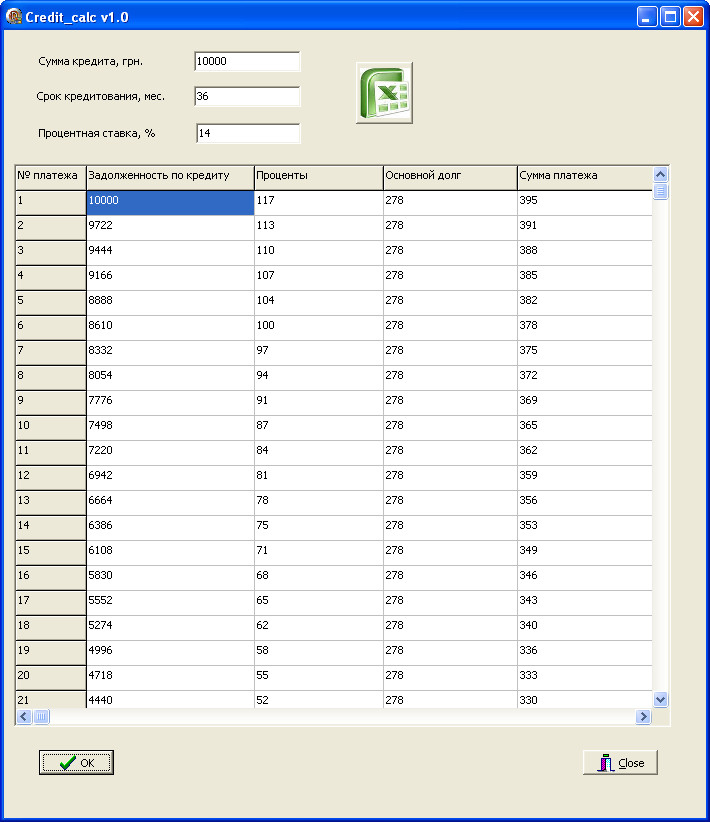This screenshot has height=822, width=710.
Task: Focus the loan amount field containing 10000
Action: [247, 62]
